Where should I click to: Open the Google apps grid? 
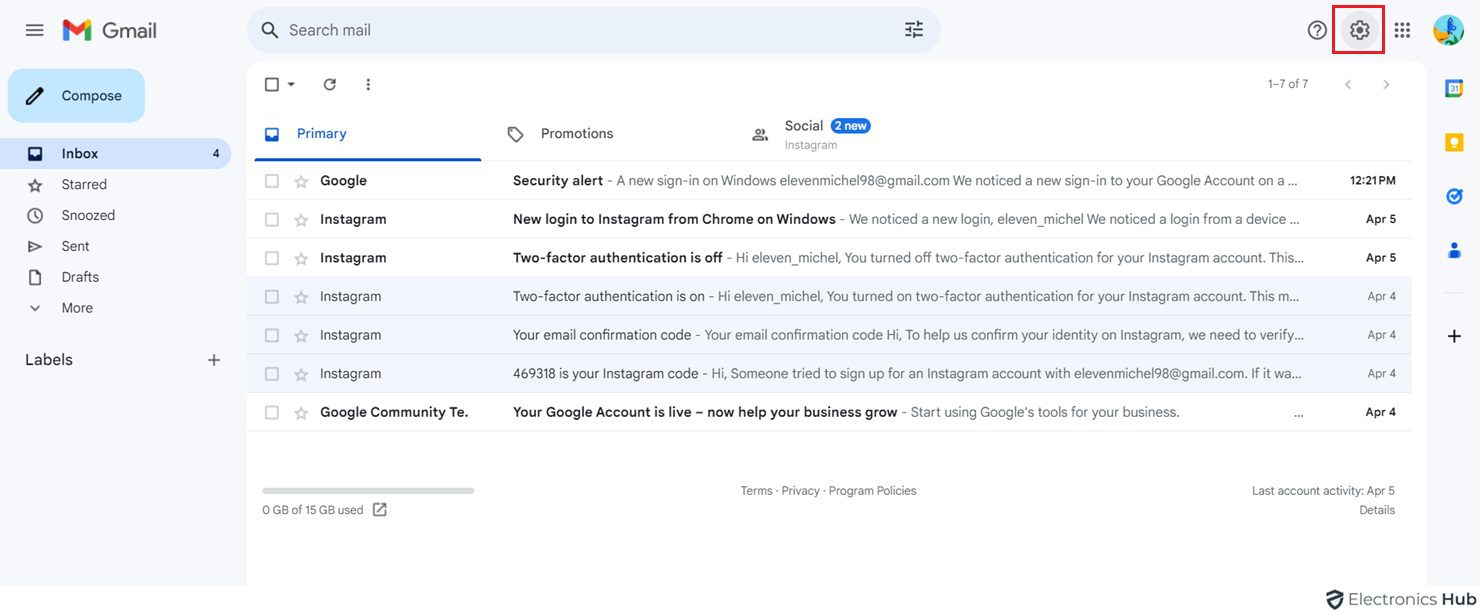1402,29
